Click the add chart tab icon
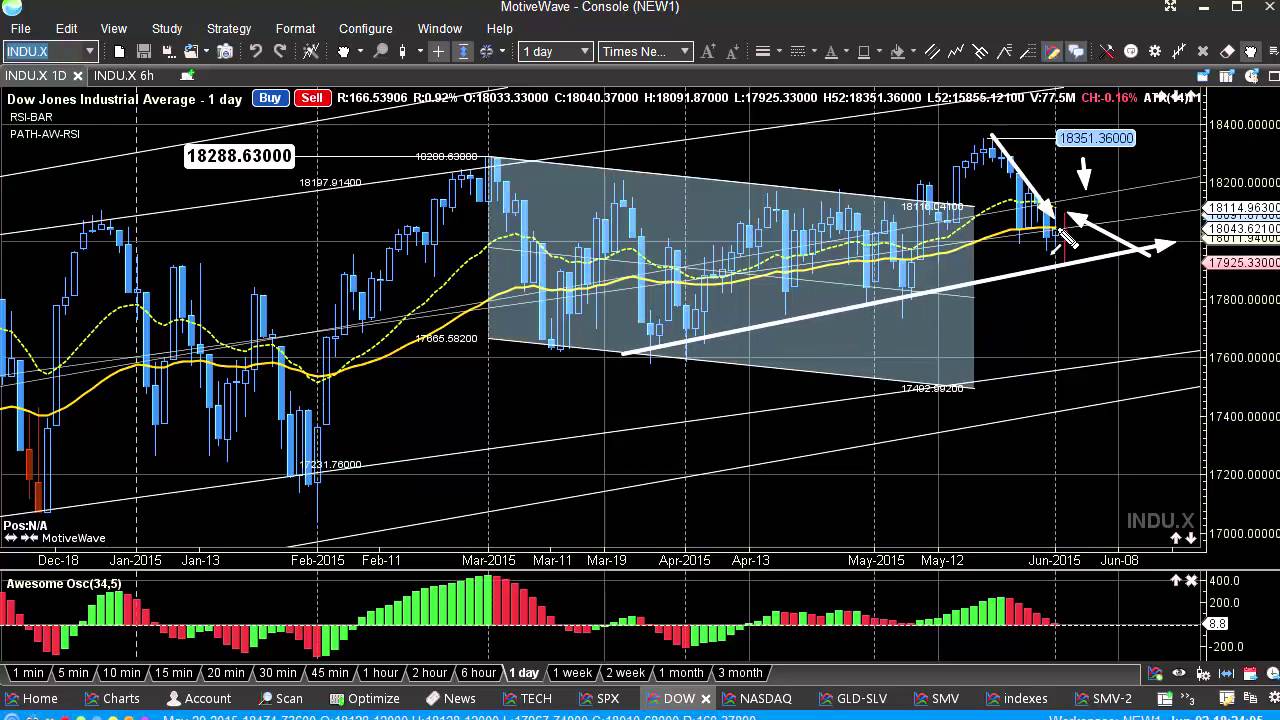1280x720 pixels. (187, 76)
